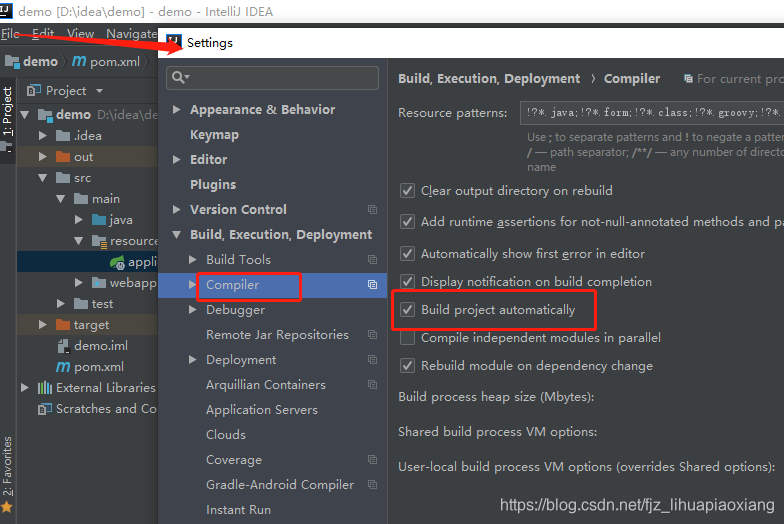
Task: Toggle Rebuild module on dependency change
Action: coord(407,366)
